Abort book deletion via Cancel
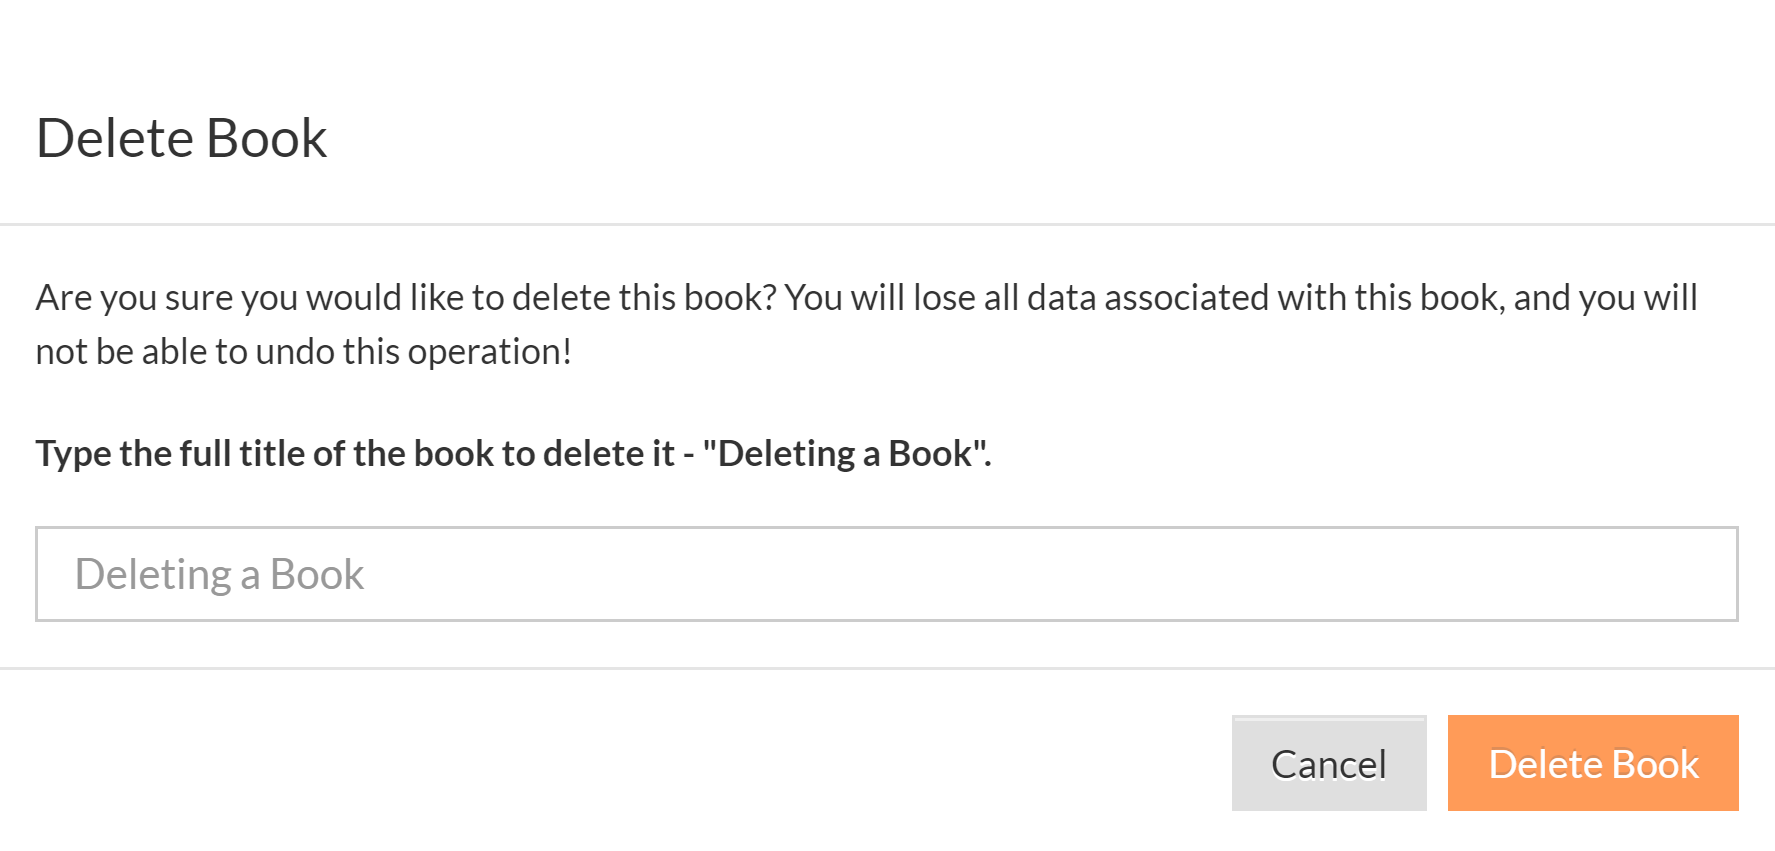 click(1328, 763)
